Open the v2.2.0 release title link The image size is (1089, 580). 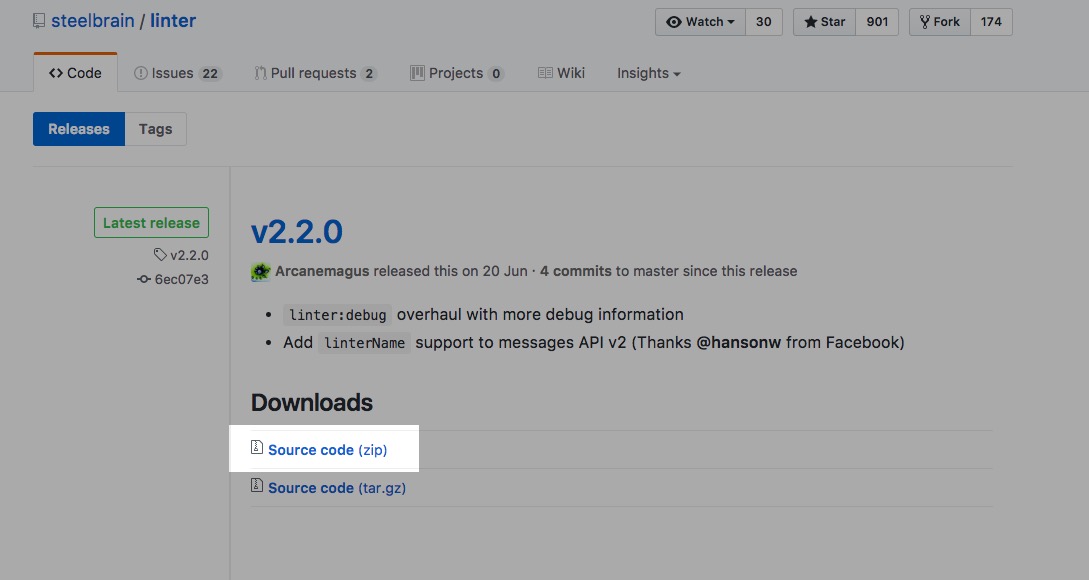pyautogui.click(x=297, y=232)
